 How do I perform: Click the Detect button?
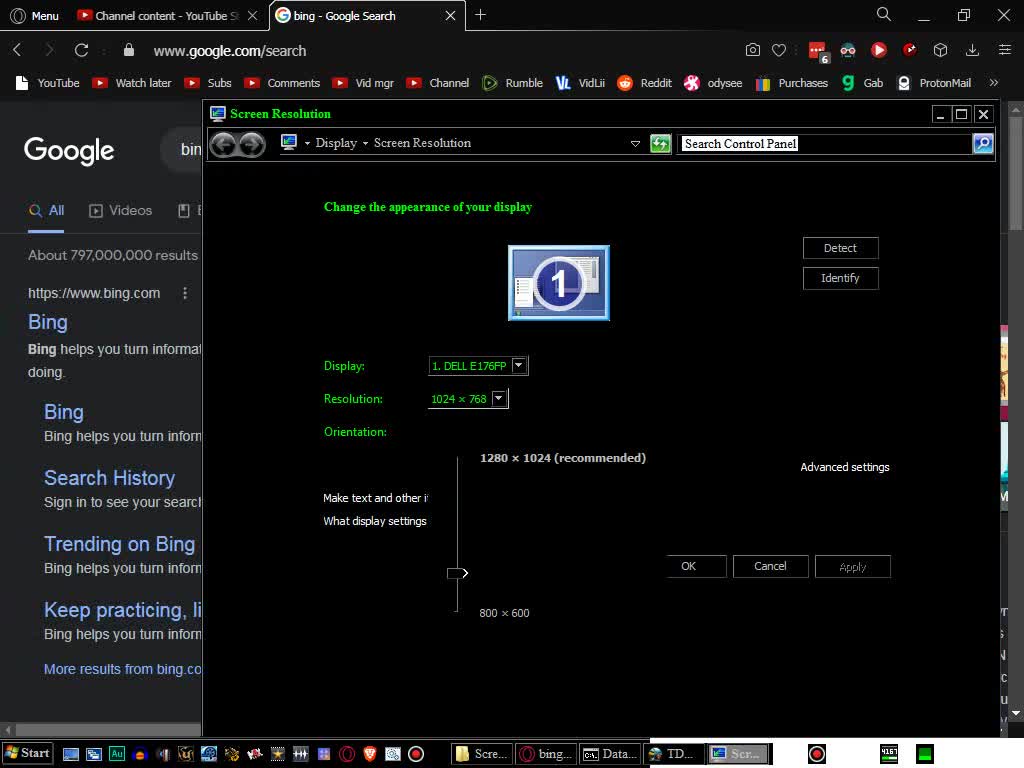click(x=840, y=247)
